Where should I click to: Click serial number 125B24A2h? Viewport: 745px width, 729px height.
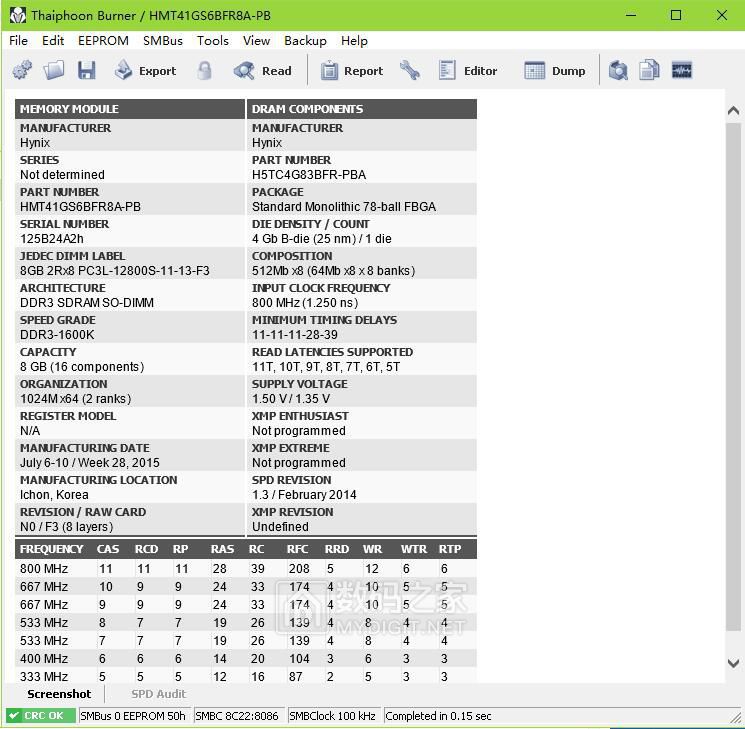point(52,239)
